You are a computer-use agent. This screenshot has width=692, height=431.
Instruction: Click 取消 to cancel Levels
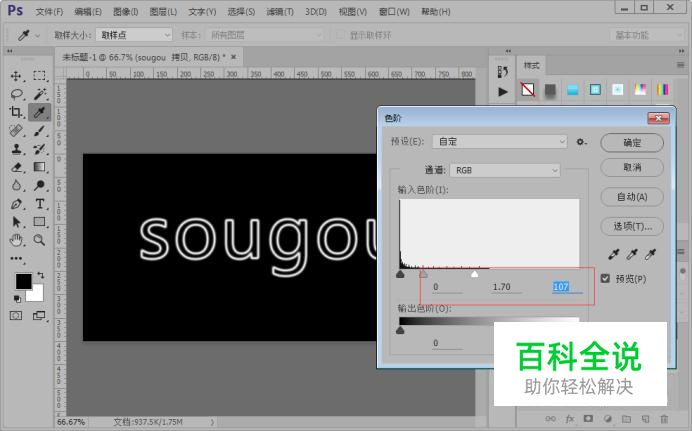click(632, 167)
